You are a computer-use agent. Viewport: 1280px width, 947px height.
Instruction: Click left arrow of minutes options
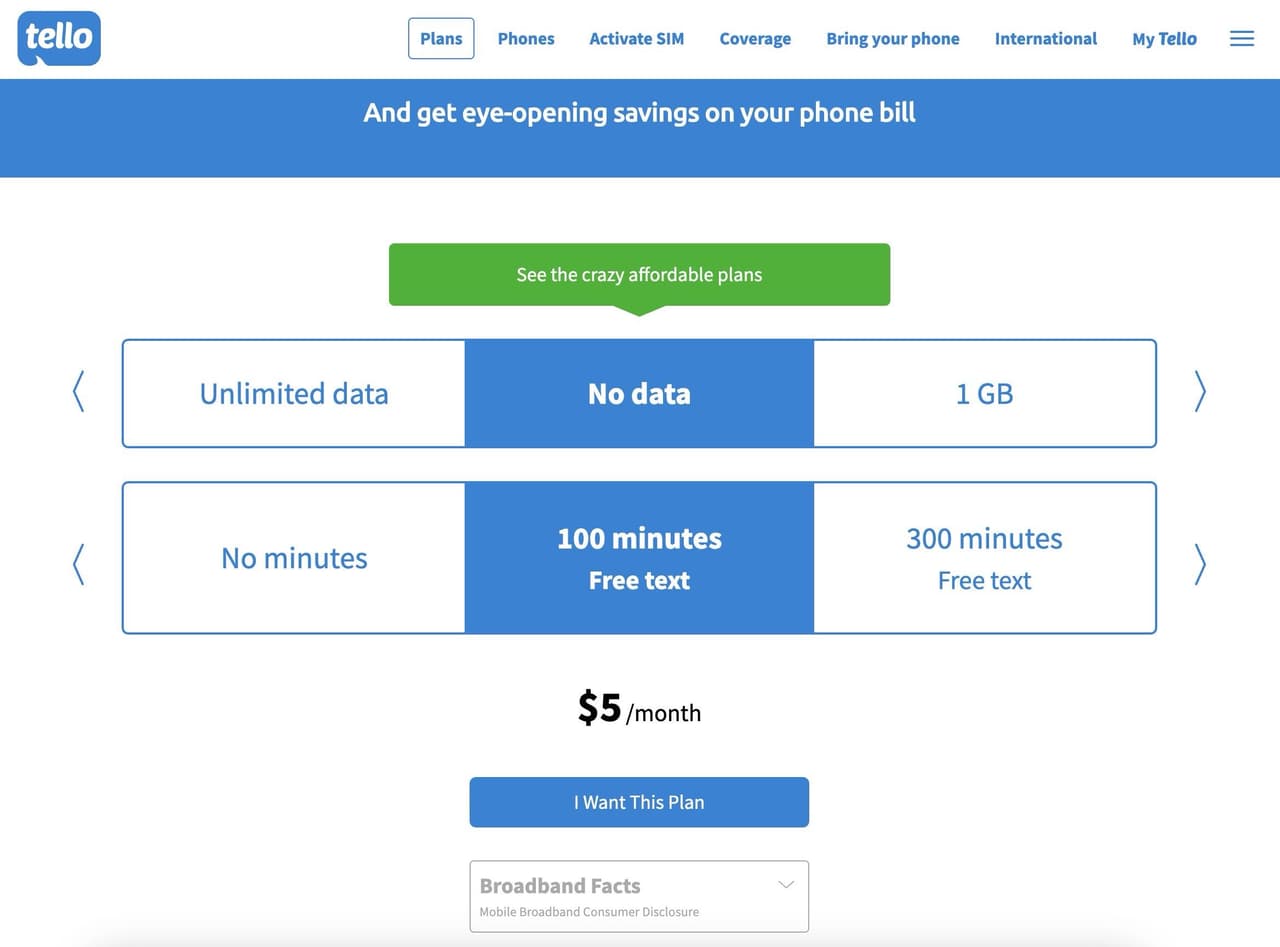pos(79,564)
